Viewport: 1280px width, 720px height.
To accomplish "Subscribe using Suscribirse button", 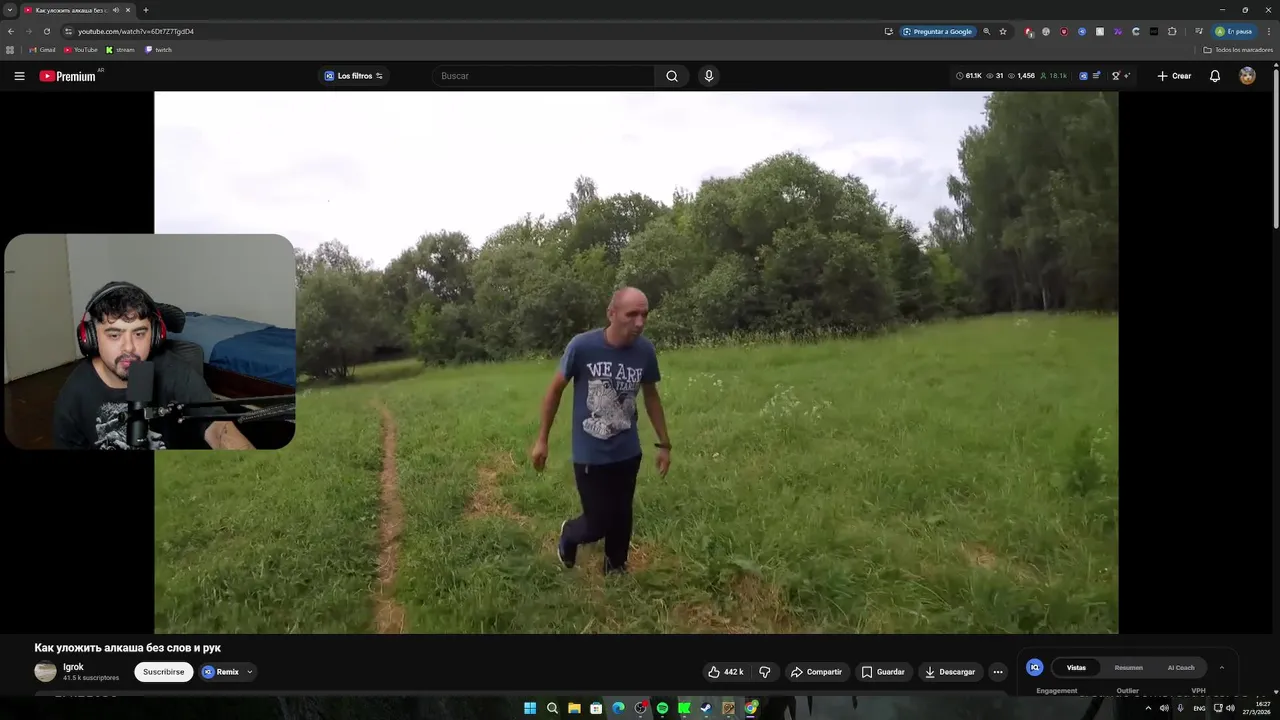I will click(x=164, y=672).
